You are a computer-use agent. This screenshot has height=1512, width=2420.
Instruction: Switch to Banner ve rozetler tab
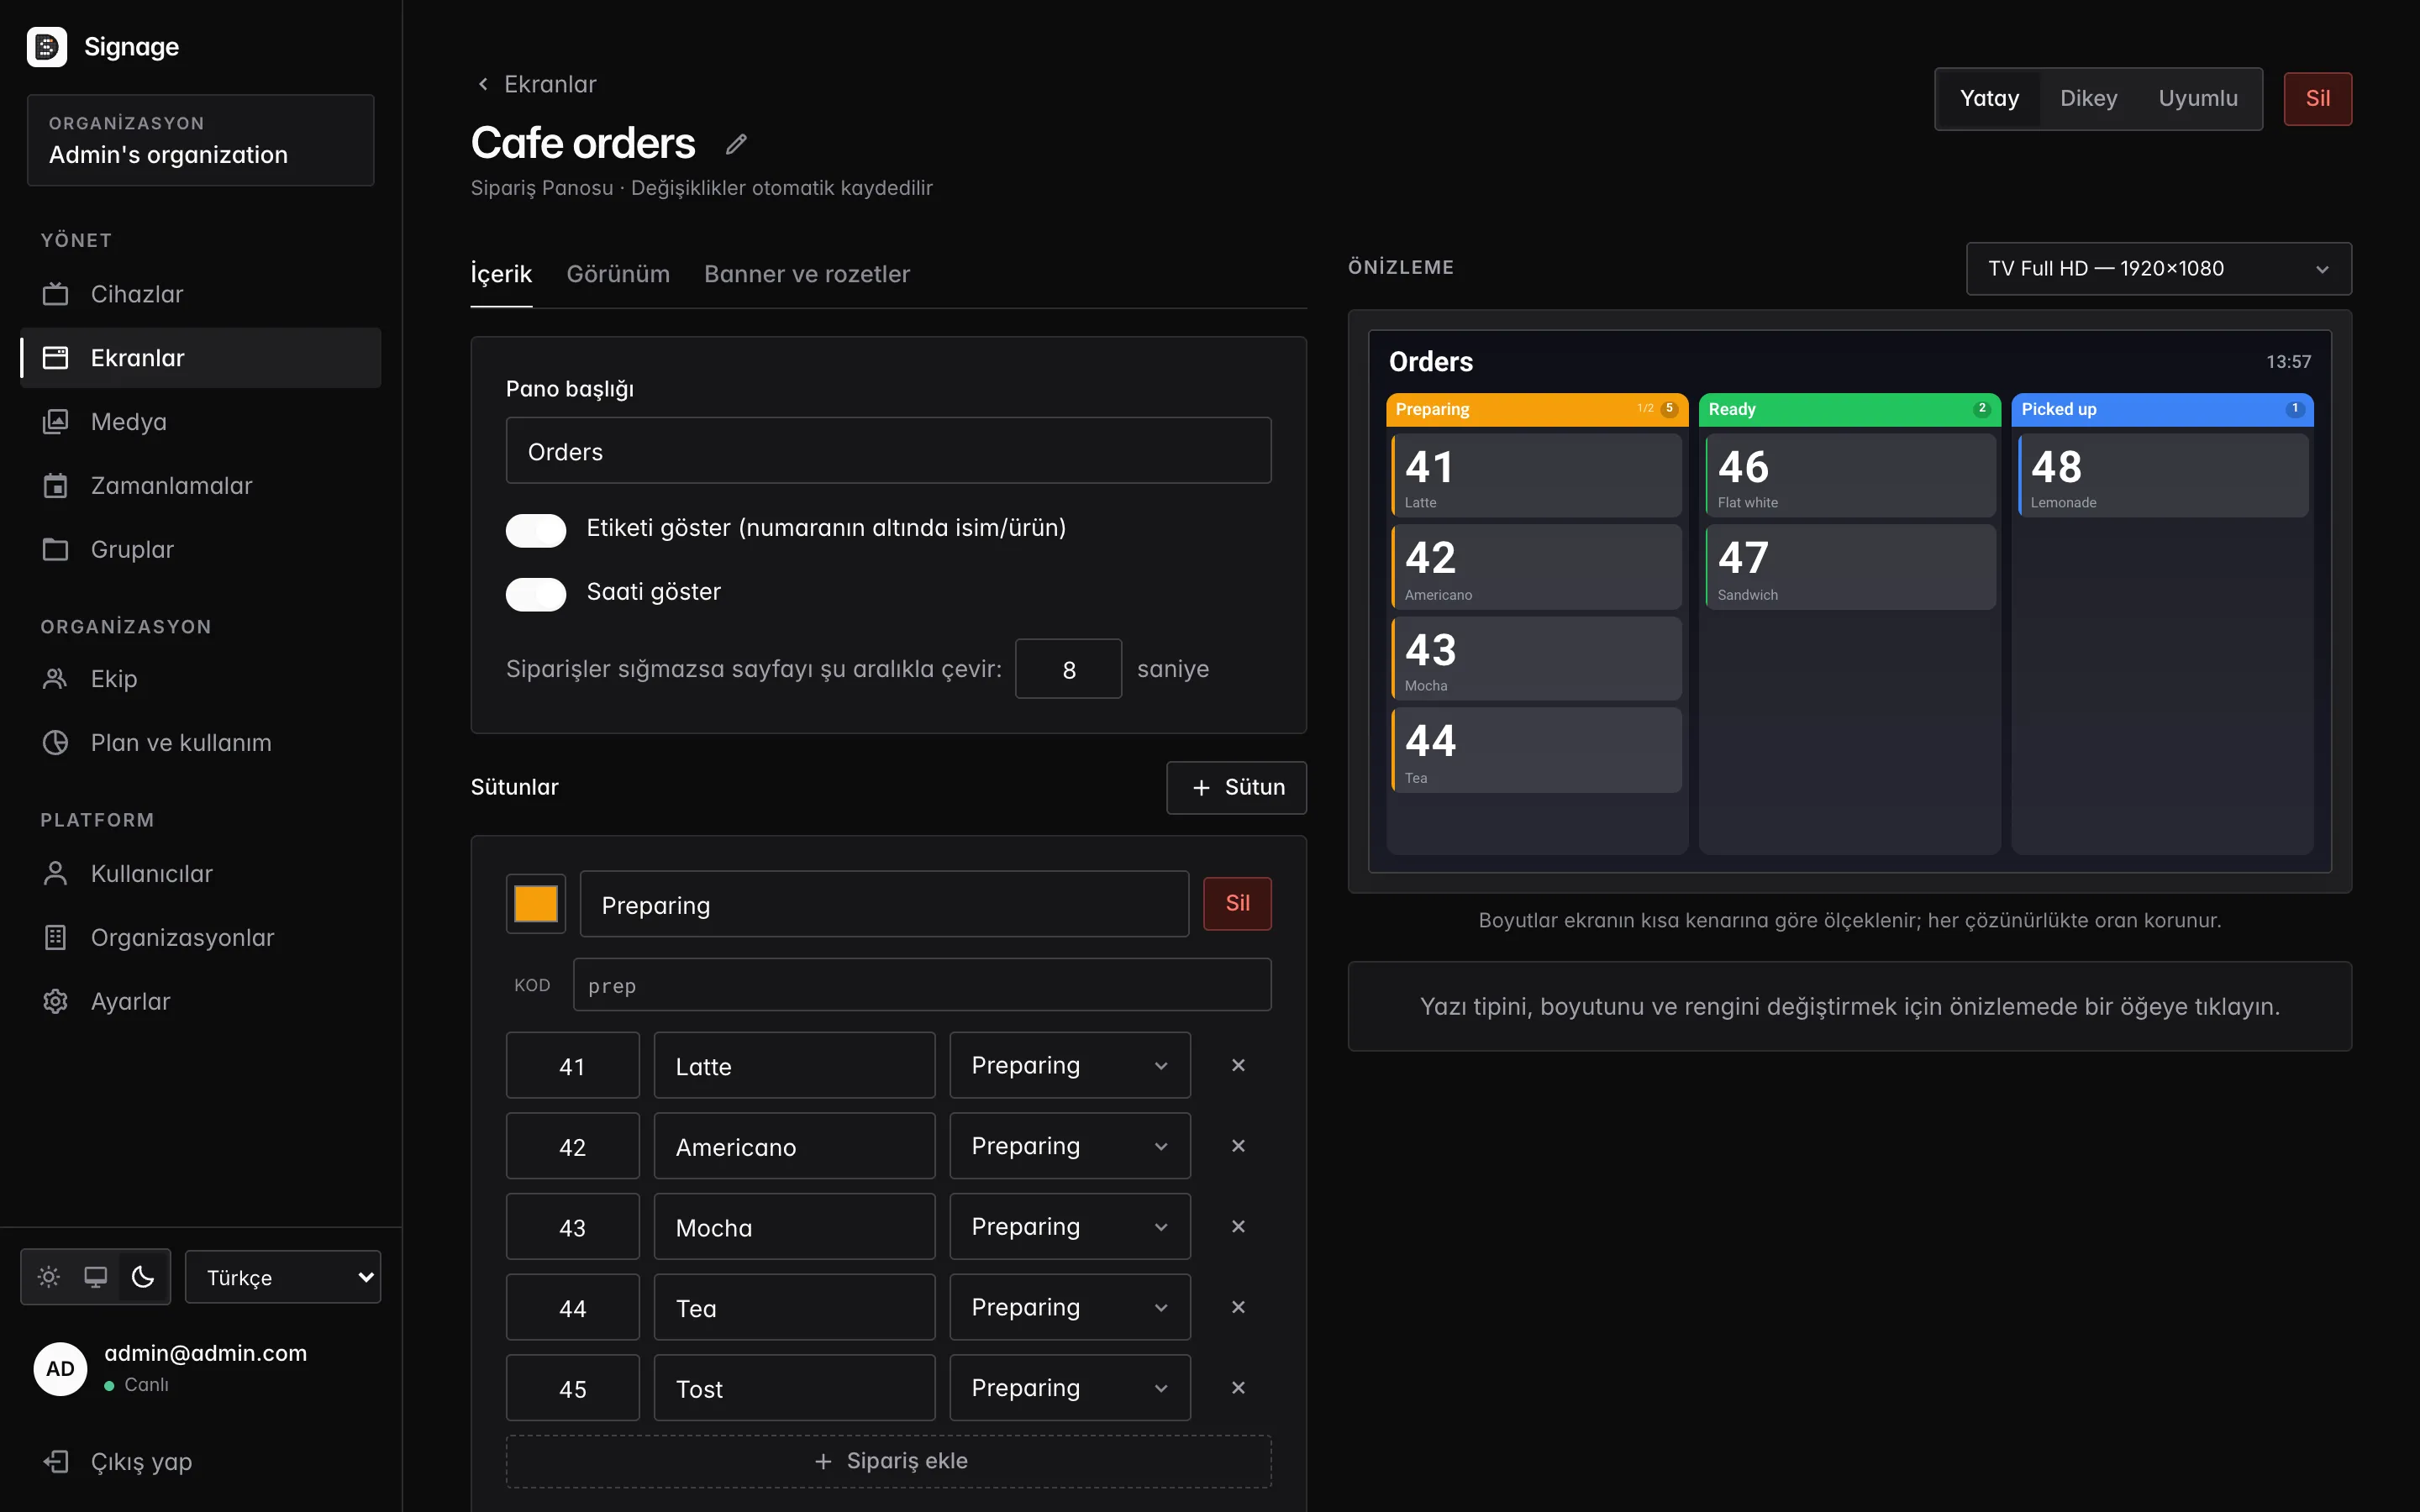click(807, 274)
